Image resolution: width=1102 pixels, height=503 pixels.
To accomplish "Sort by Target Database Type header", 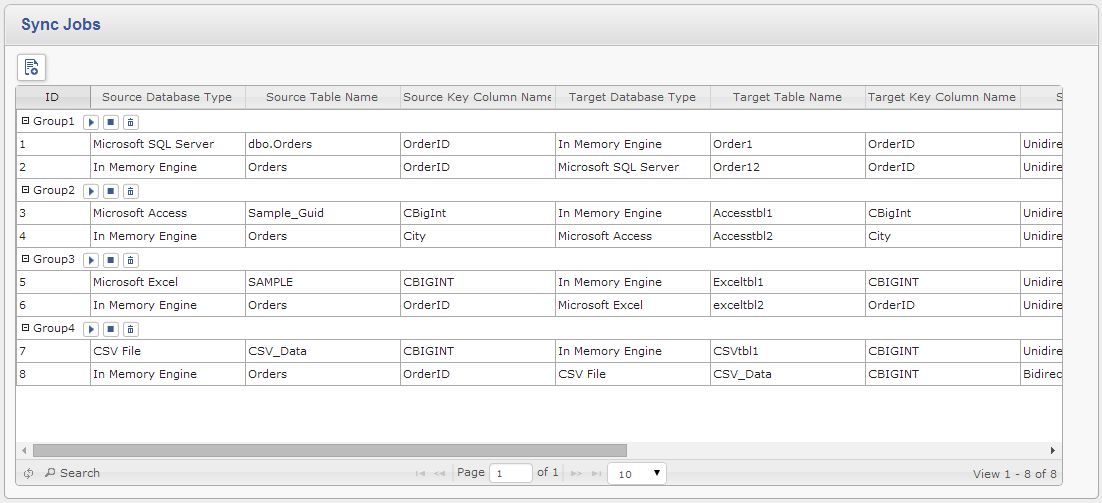I will pyautogui.click(x=633, y=97).
